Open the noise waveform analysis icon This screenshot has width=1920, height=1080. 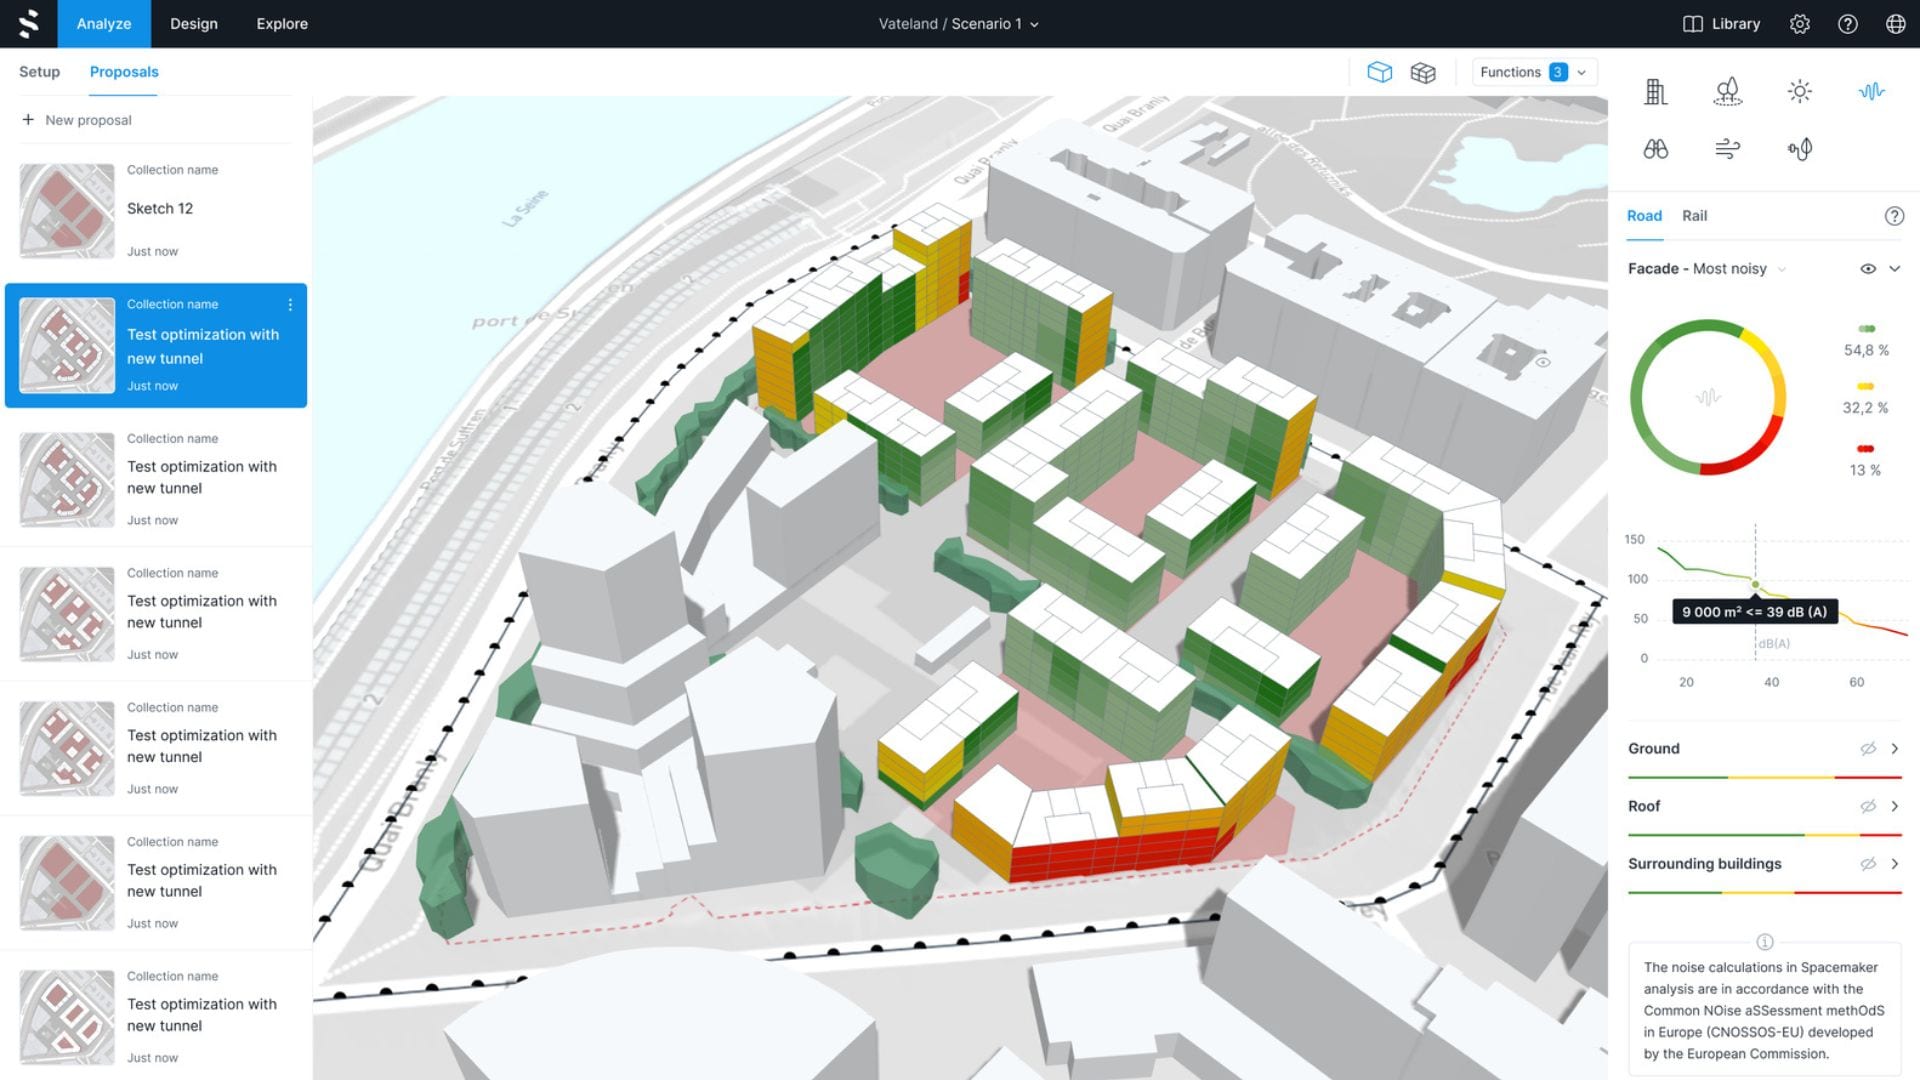[1871, 91]
